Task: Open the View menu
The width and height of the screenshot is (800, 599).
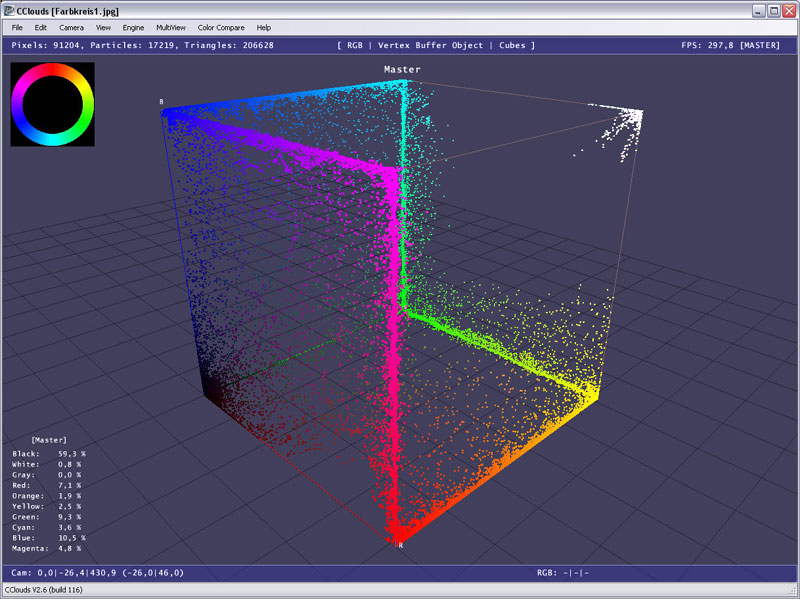Action: [x=103, y=27]
